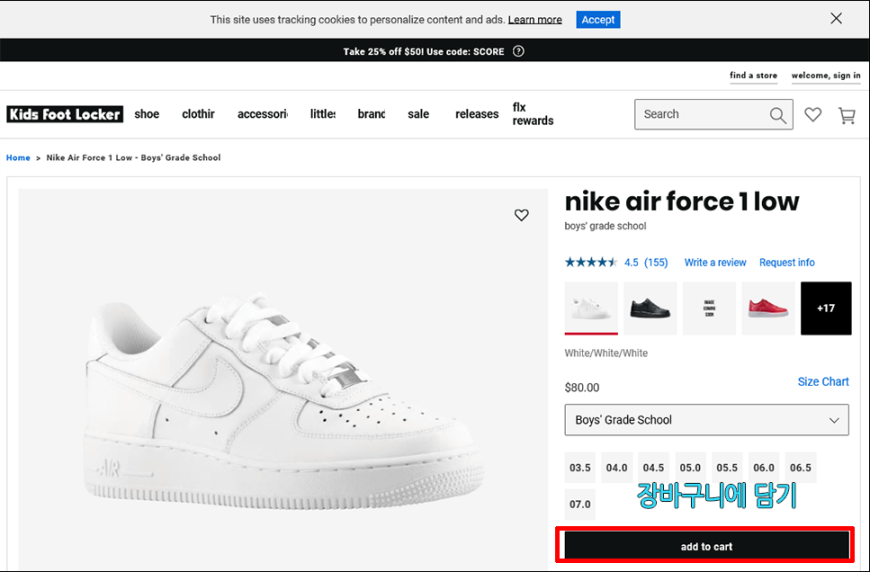870x572 pixels.
Task: Click the White/White/White color label
Action: [606, 353]
